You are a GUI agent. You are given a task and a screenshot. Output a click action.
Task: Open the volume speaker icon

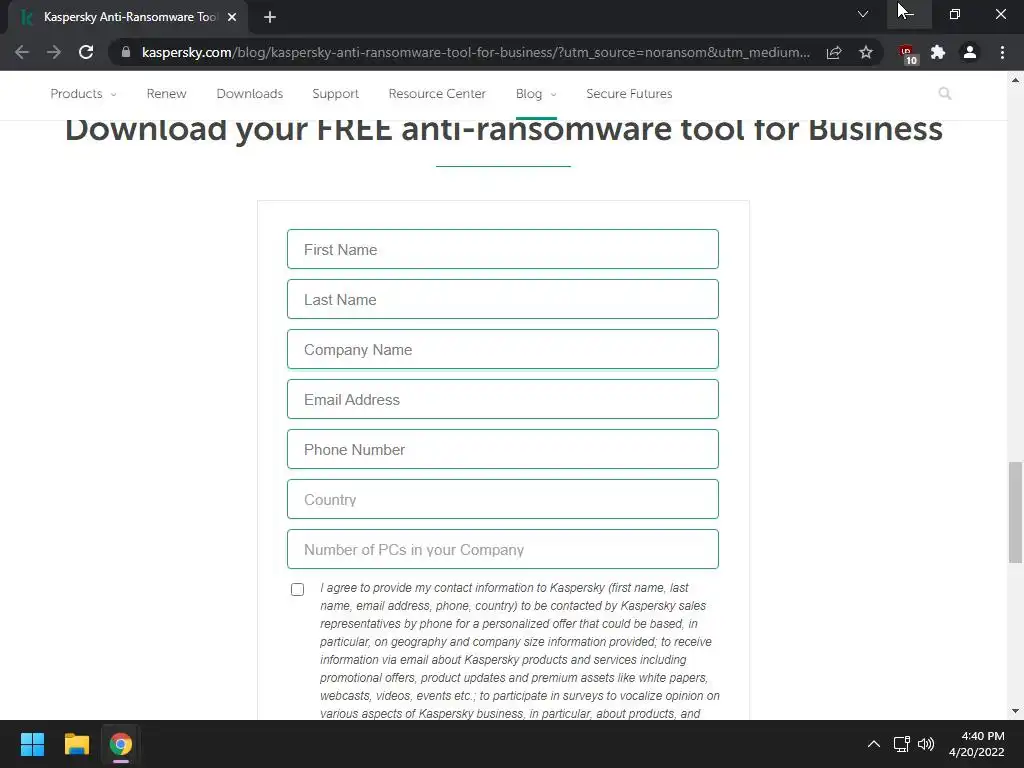tap(926, 744)
